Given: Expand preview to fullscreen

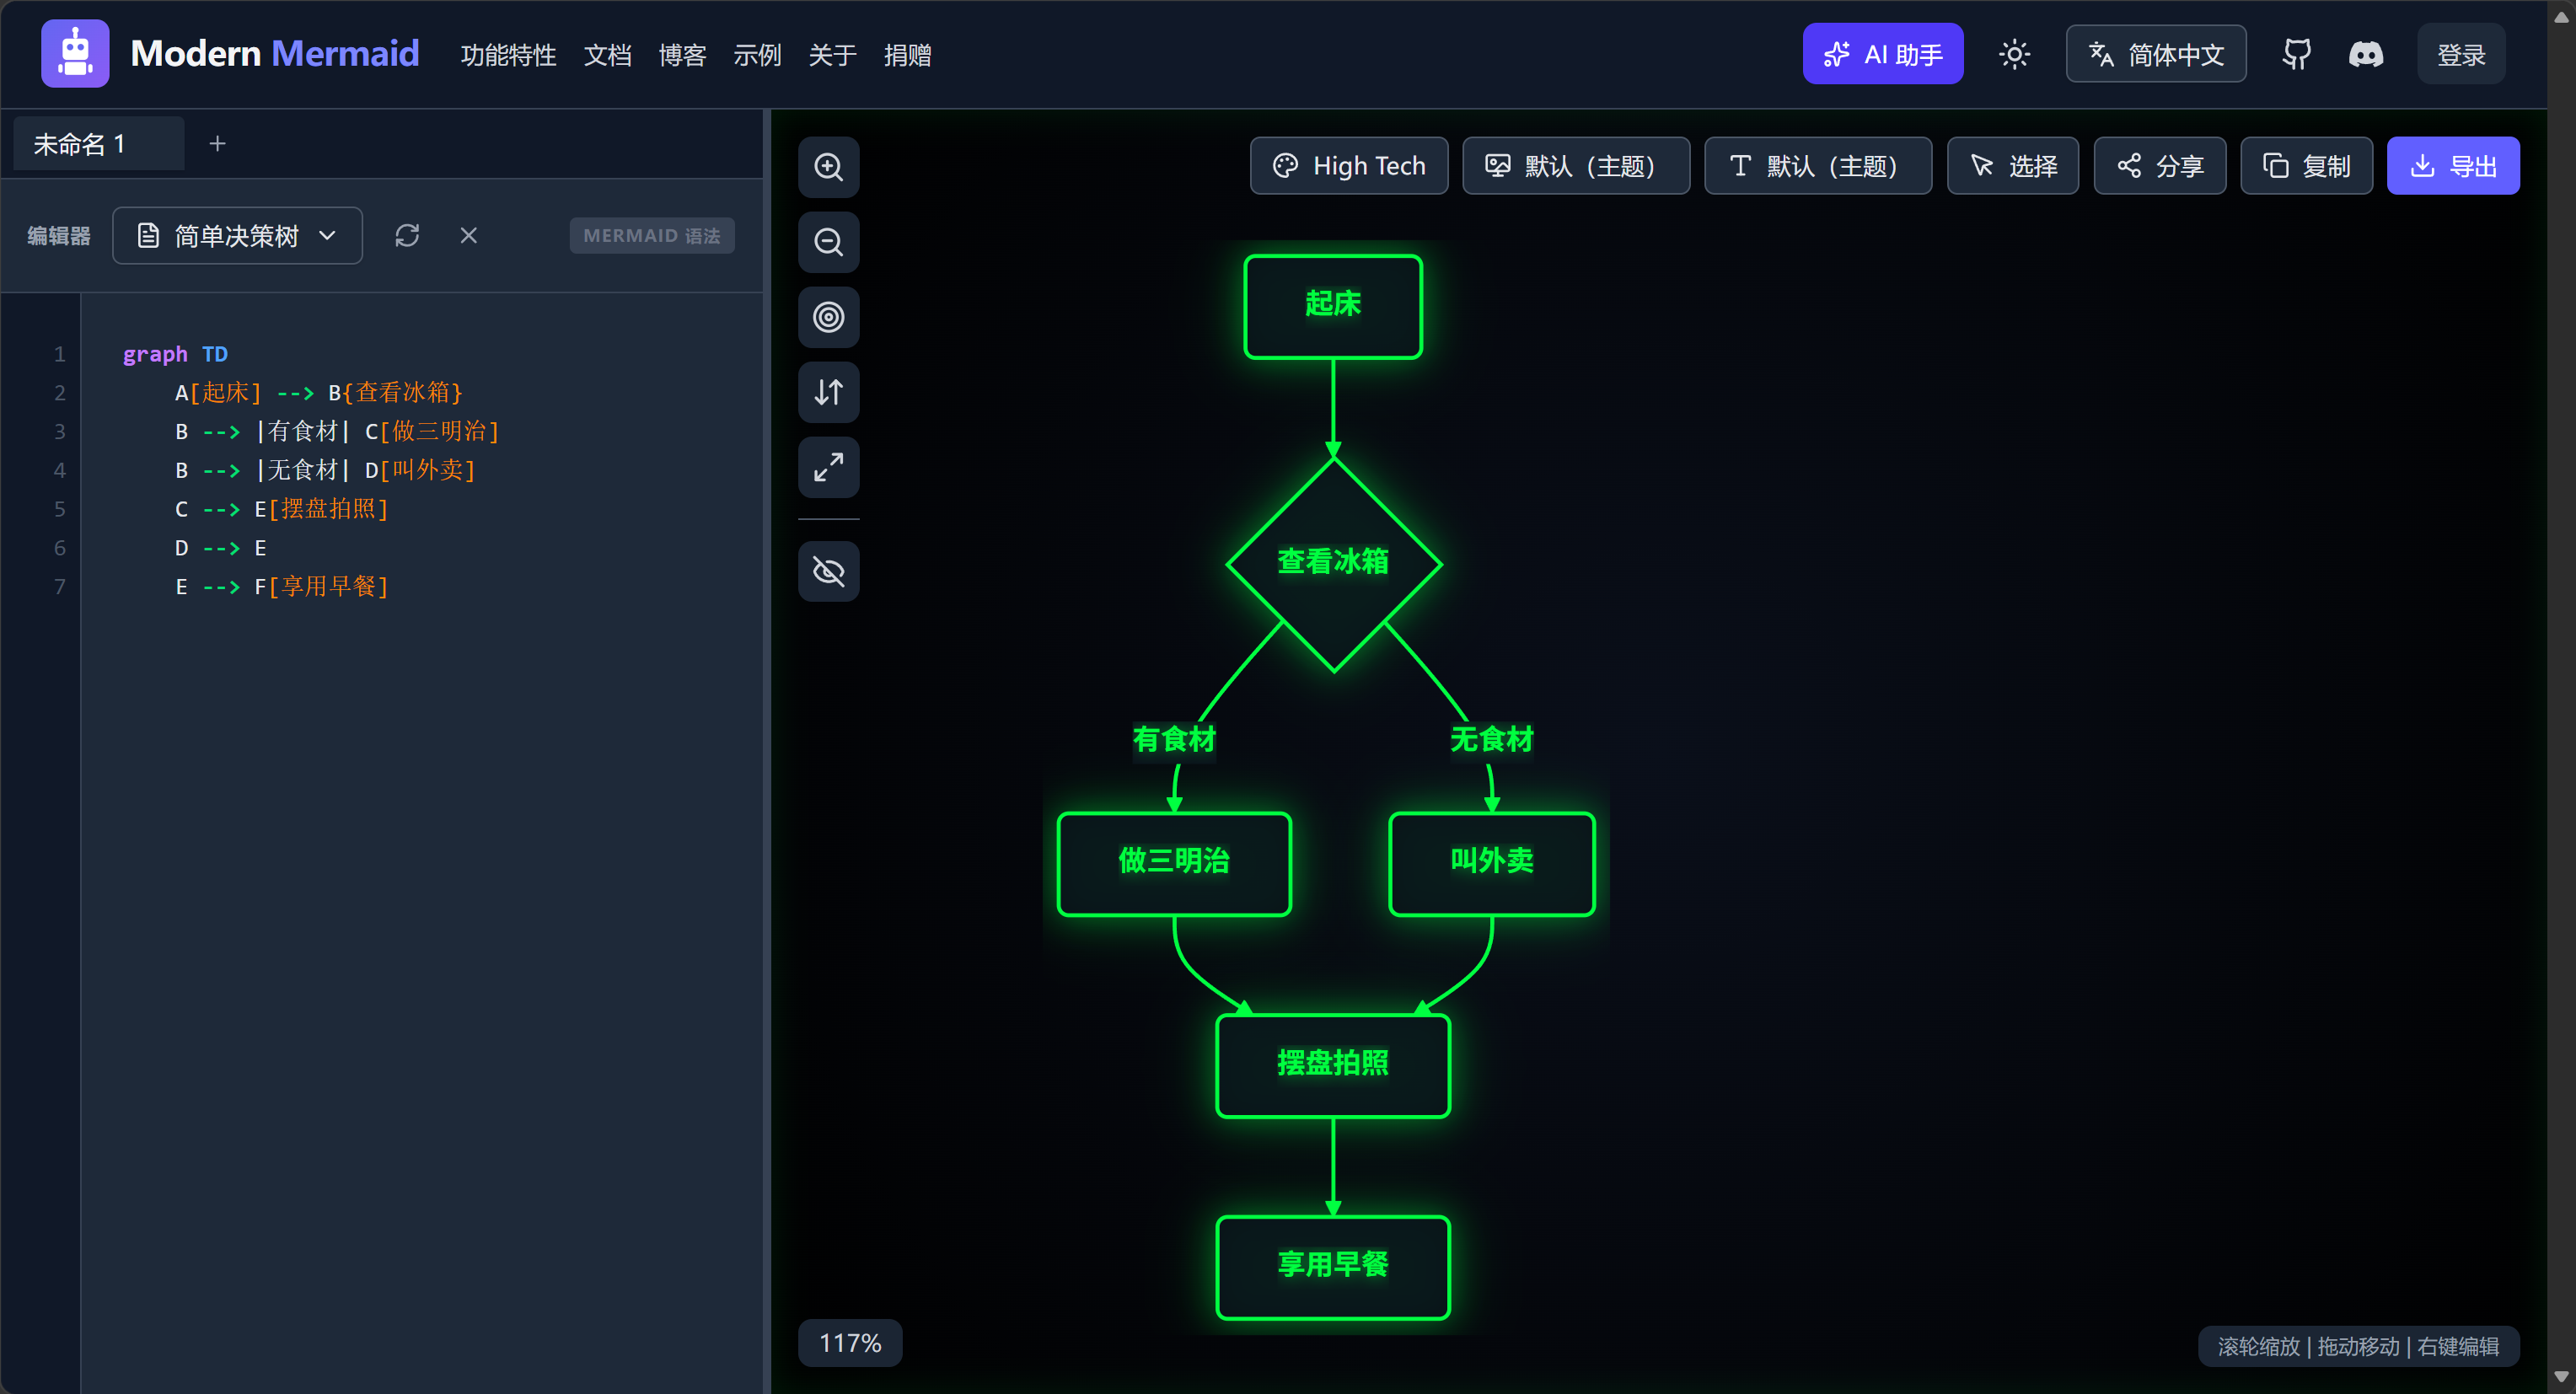Looking at the screenshot, I should [828, 467].
